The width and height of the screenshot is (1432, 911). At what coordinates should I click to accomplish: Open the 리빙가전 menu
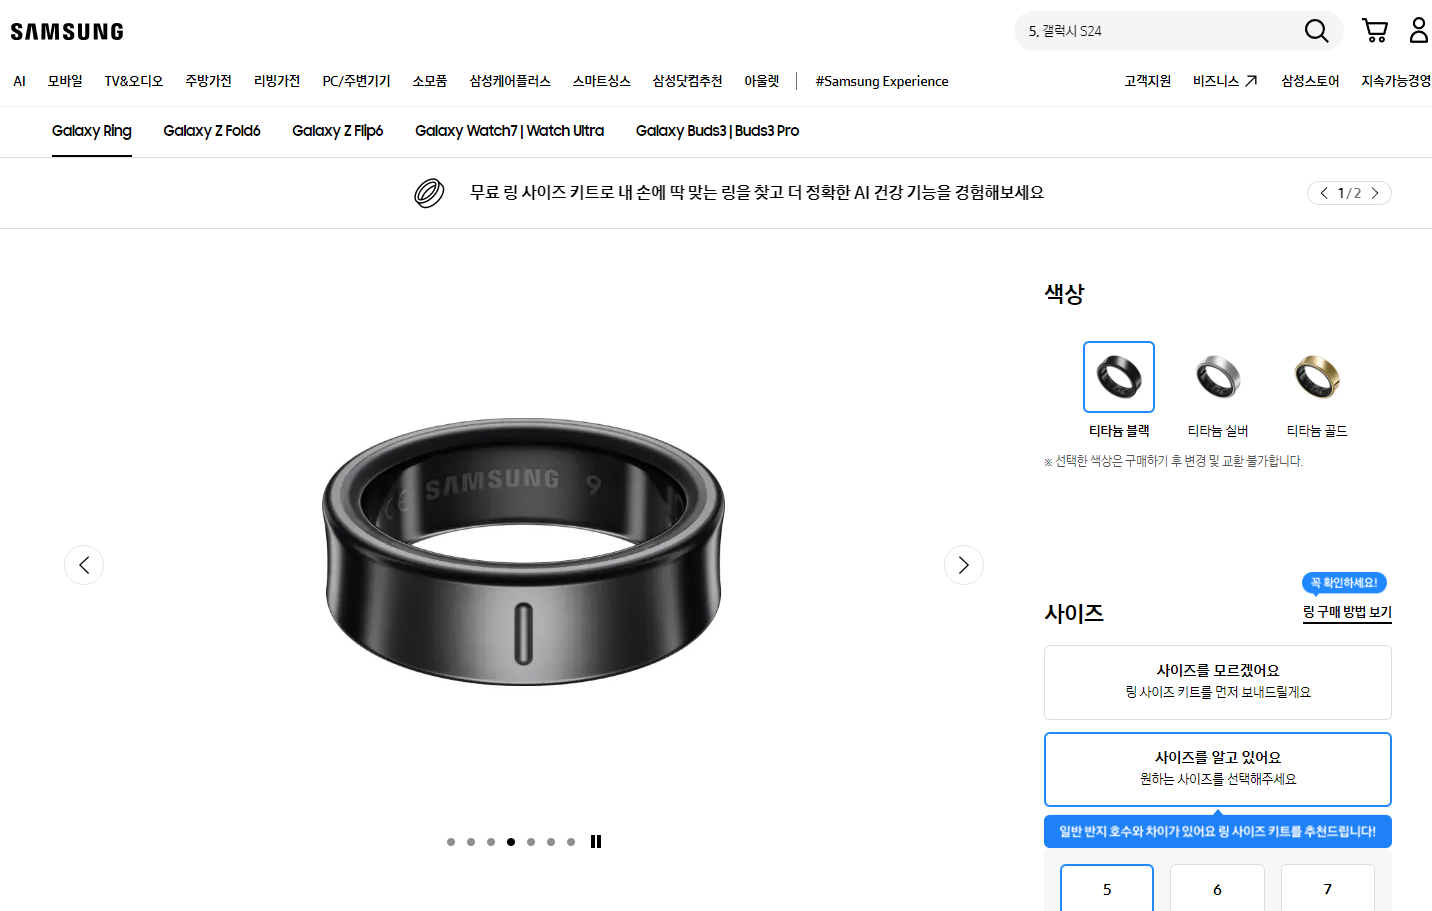pos(277,81)
